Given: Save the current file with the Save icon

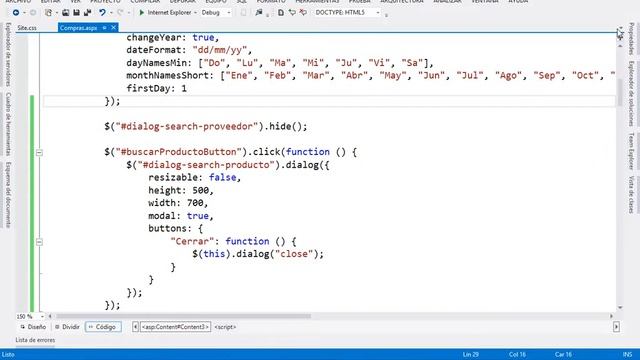Looking at the screenshot, I should 76,13.
